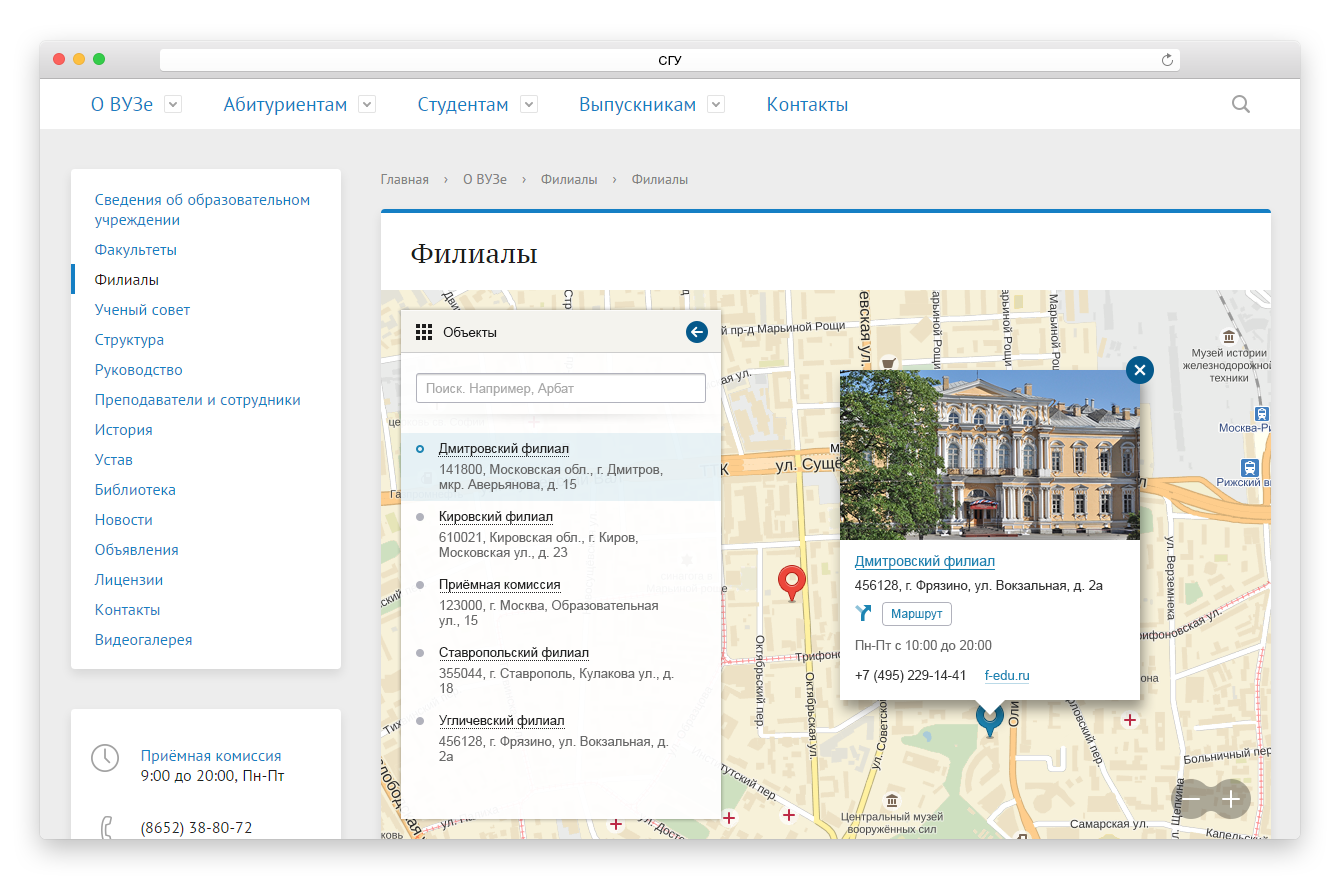Image resolution: width=1340 pixels, height=879 pixels.
Task: Zoom out the map with minus button
Action: coord(1191,799)
